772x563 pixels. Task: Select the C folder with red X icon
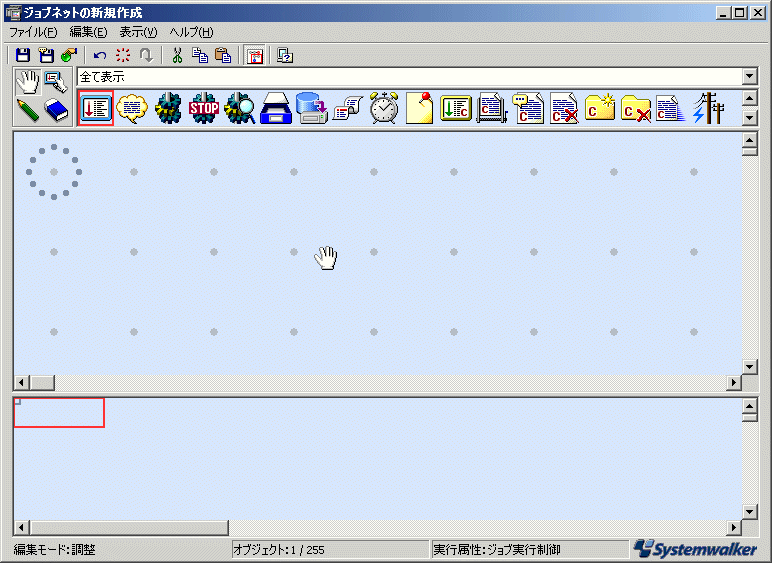[636, 108]
